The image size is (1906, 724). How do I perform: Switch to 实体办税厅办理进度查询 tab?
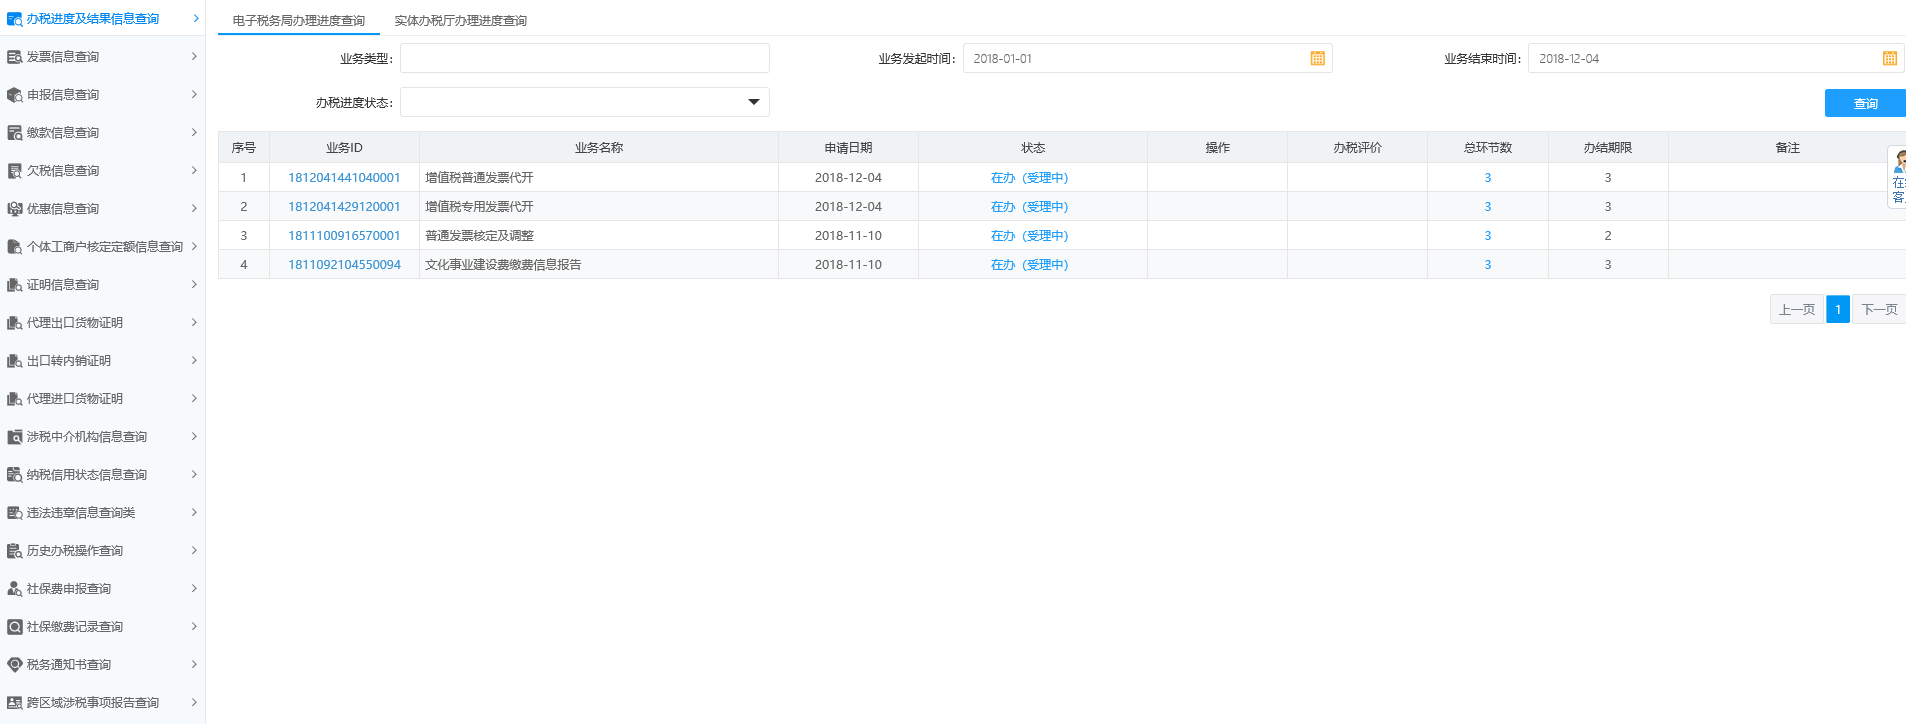pos(460,21)
